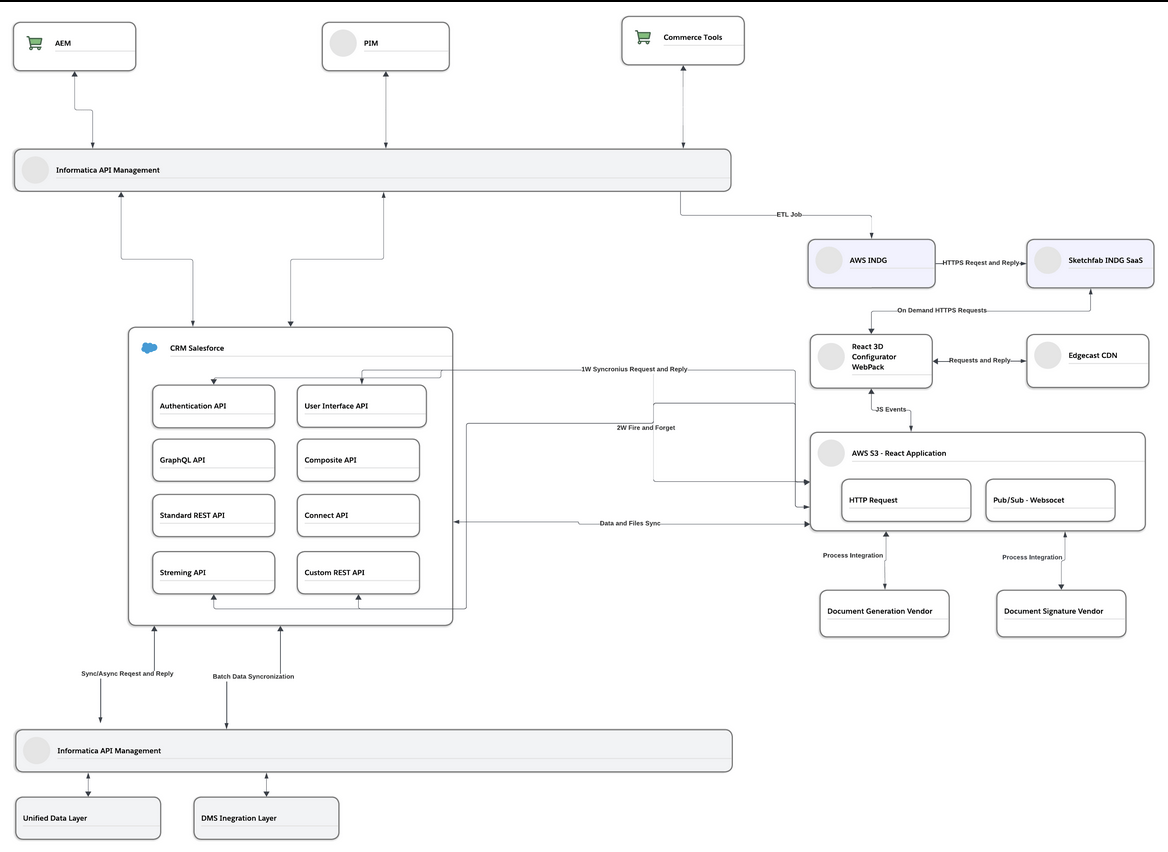Viewport: 1168px width, 852px height.
Task: Select the Streming API box
Action: pyautogui.click(x=214, y=573)
